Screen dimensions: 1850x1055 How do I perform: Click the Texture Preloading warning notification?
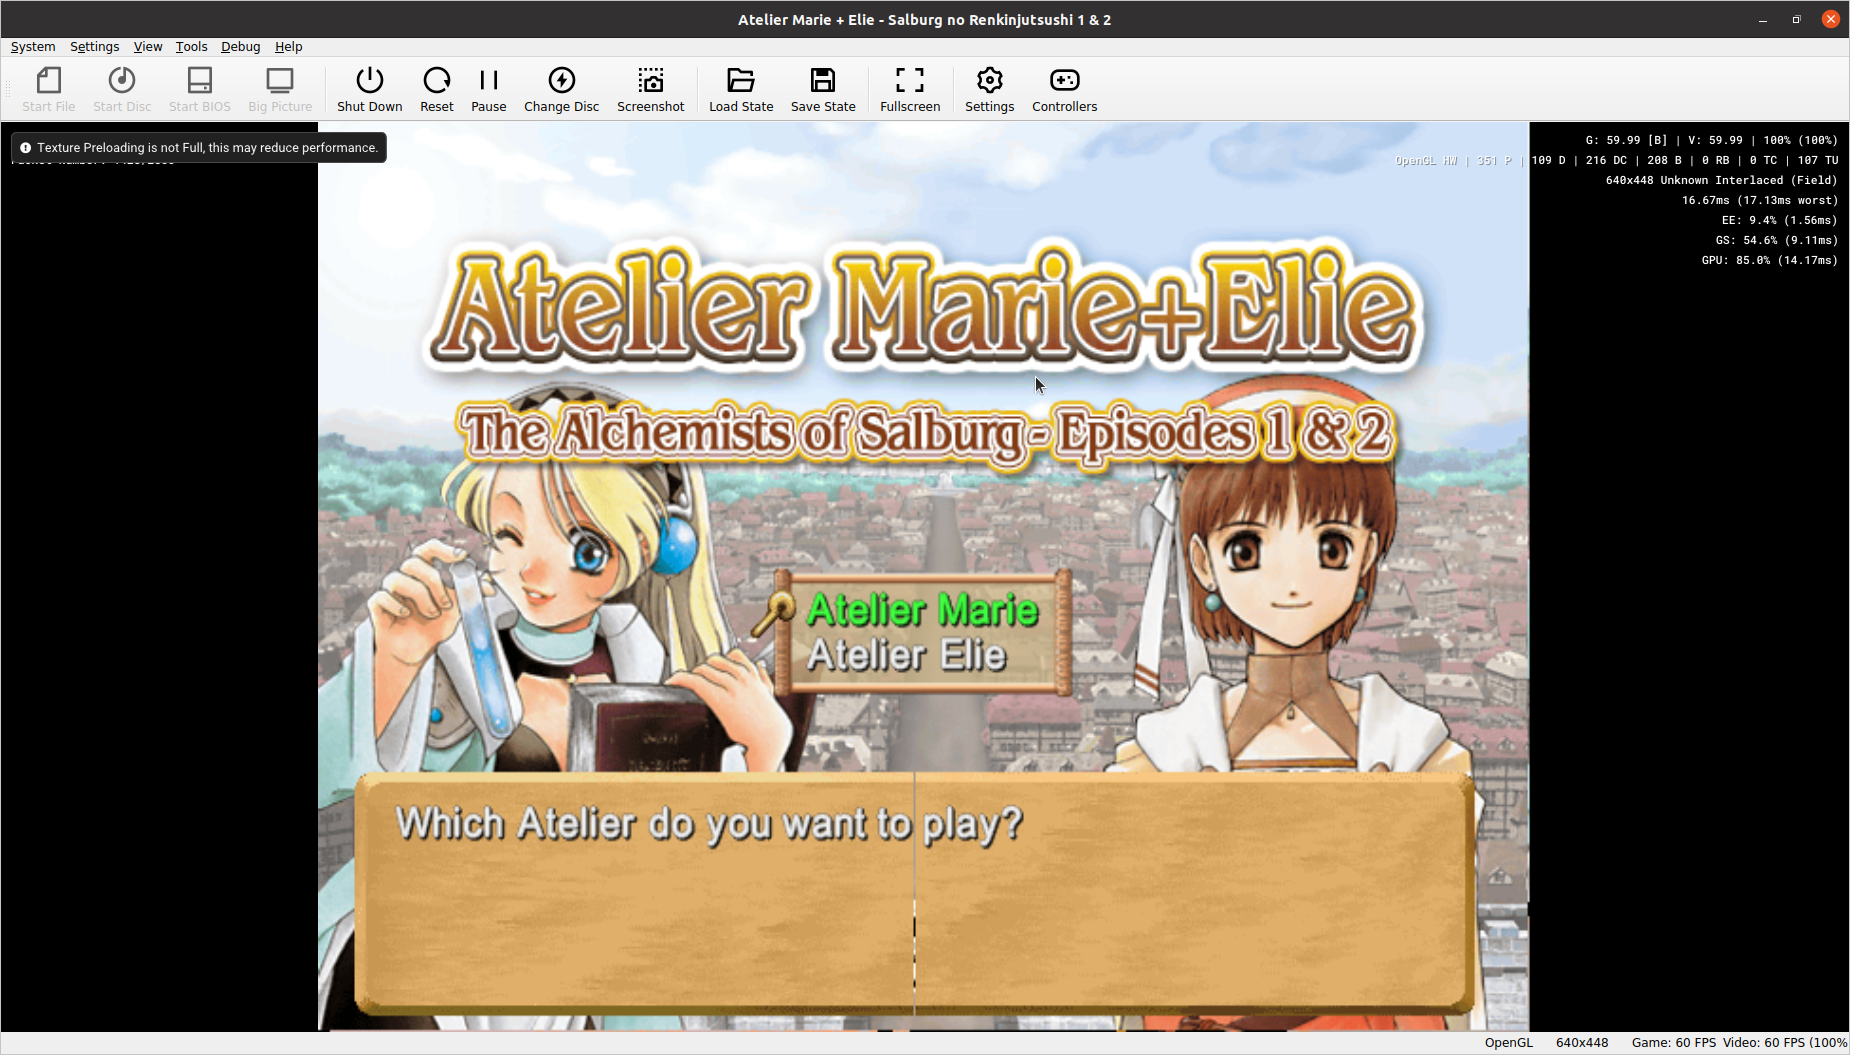pyautogui.click(x=199, y=147)
